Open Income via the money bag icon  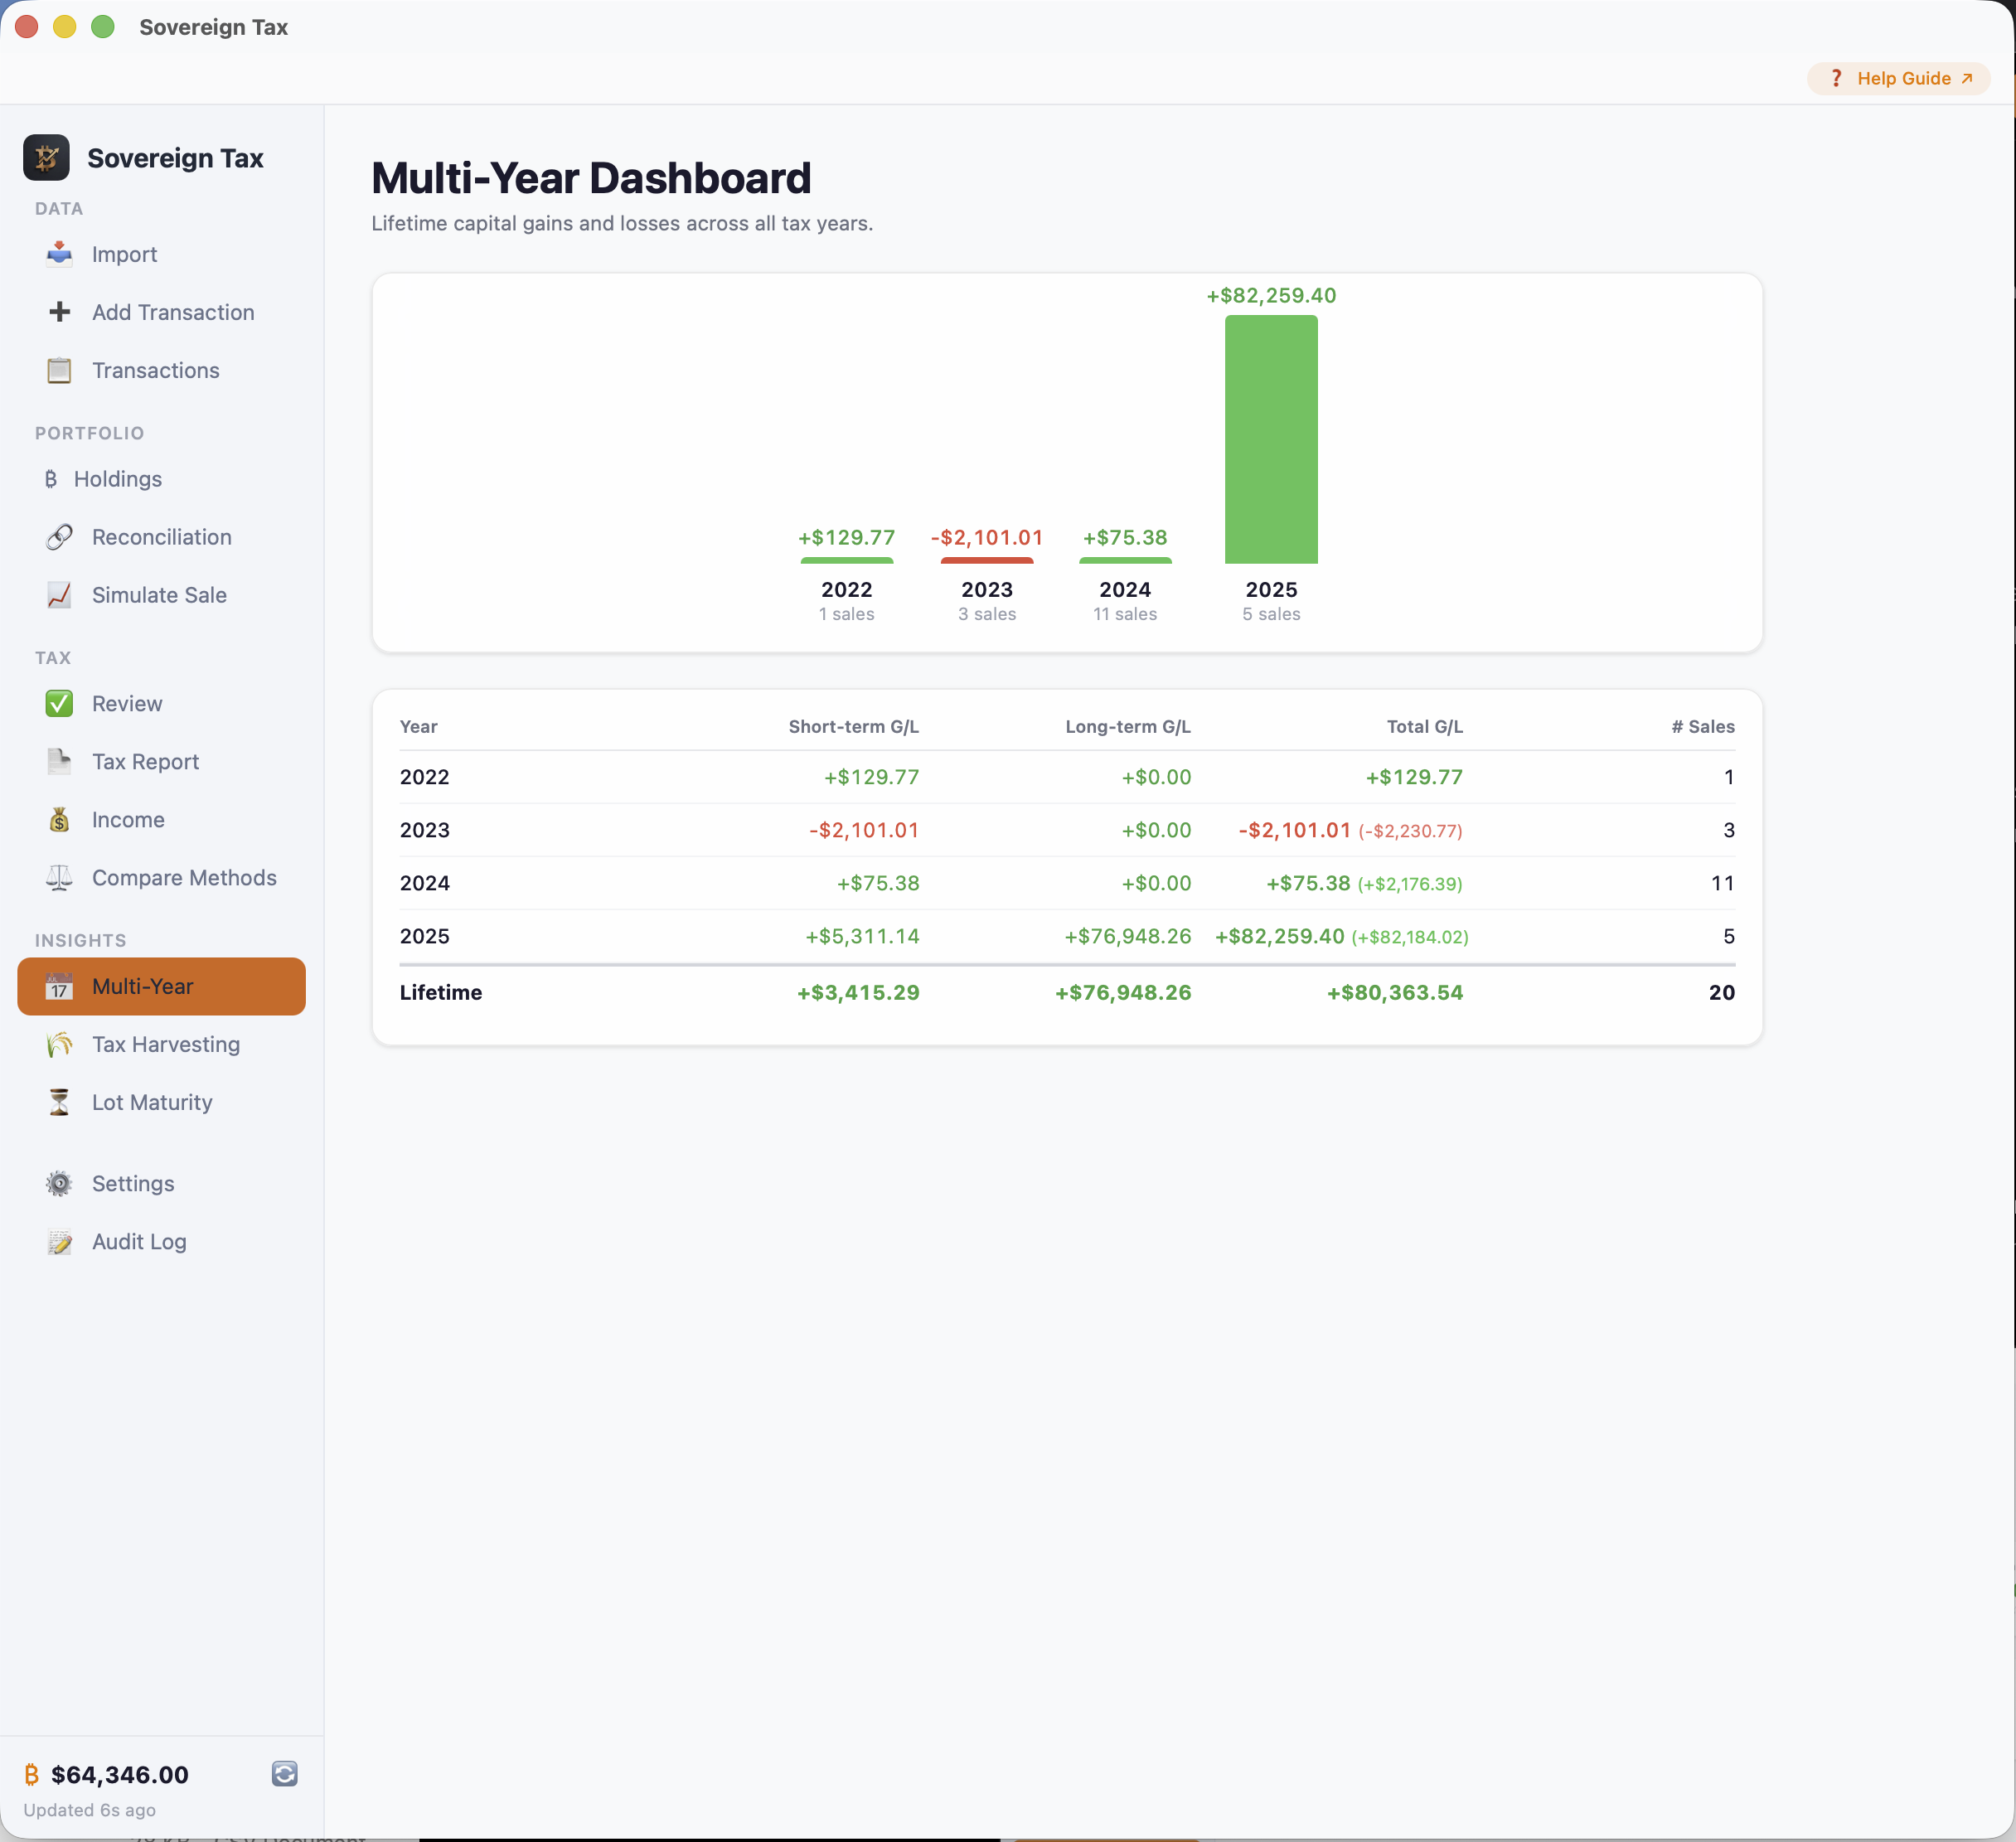pos(128,819)
